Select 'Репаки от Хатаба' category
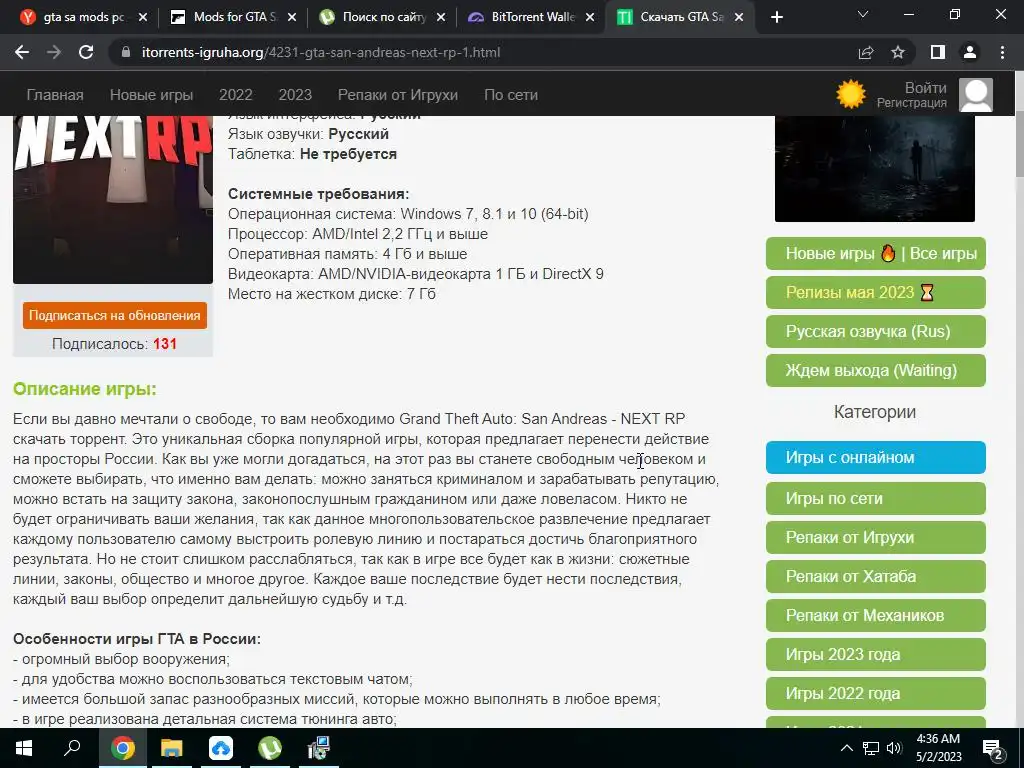 pyautogui.click(x=876, y=577)
